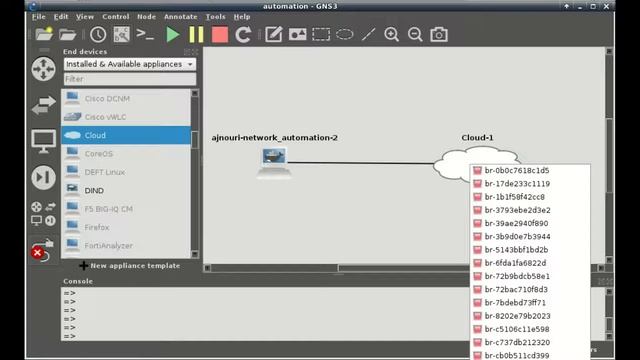The width and height of the screenshot is (640, 360).
Task: Start all nodes with green play button
Action: (173, 35)
